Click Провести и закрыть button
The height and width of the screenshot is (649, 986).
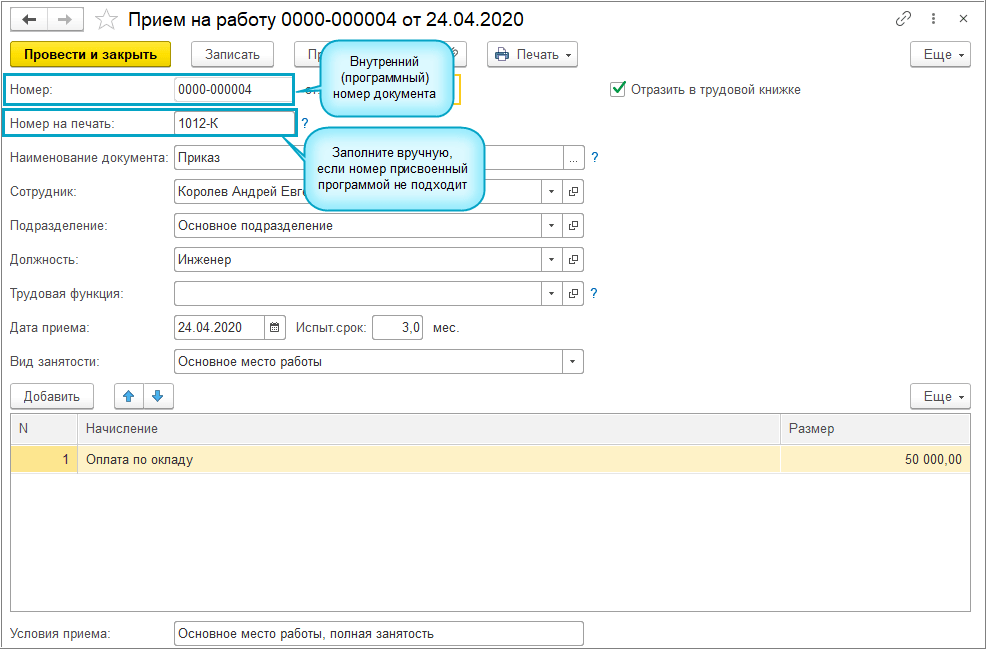click(90, 55)
